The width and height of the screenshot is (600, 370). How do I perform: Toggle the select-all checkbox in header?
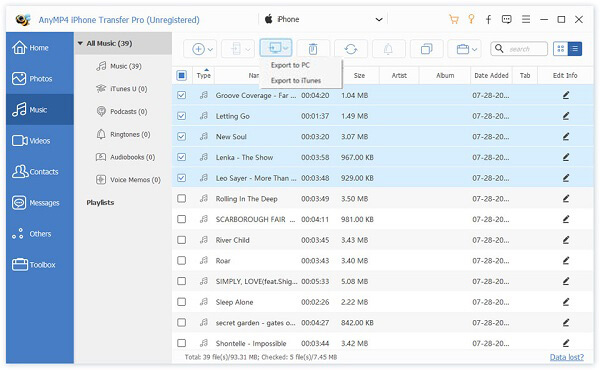pos(182,75)
